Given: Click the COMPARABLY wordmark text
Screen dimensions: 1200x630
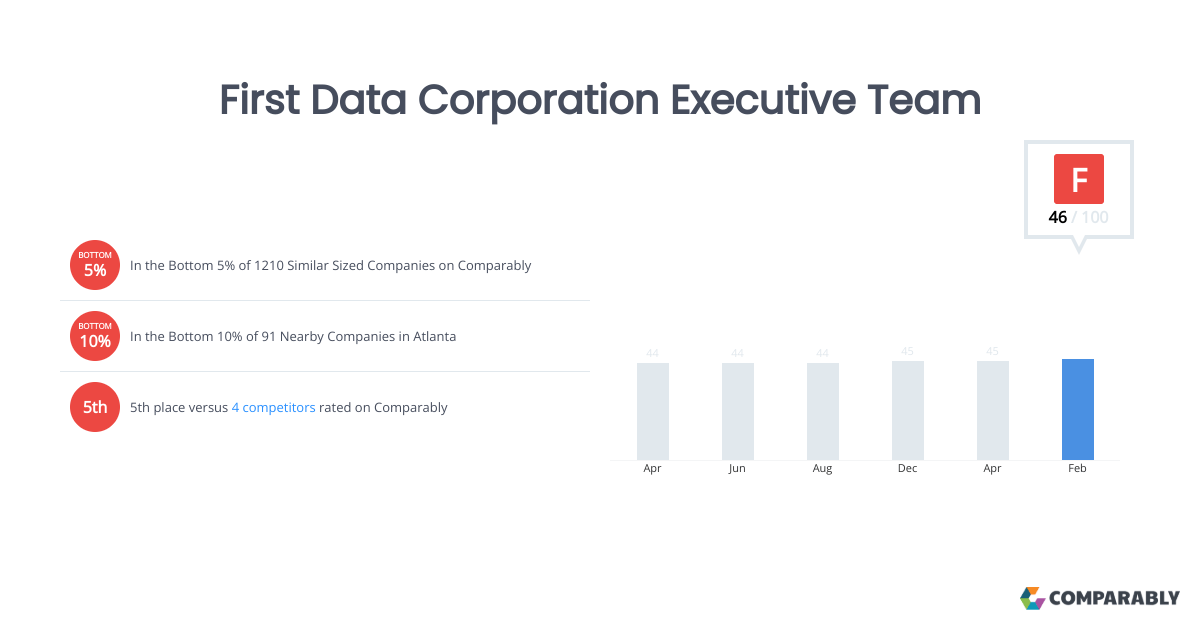Looking at the screenshot, I should coord(1114,599).
